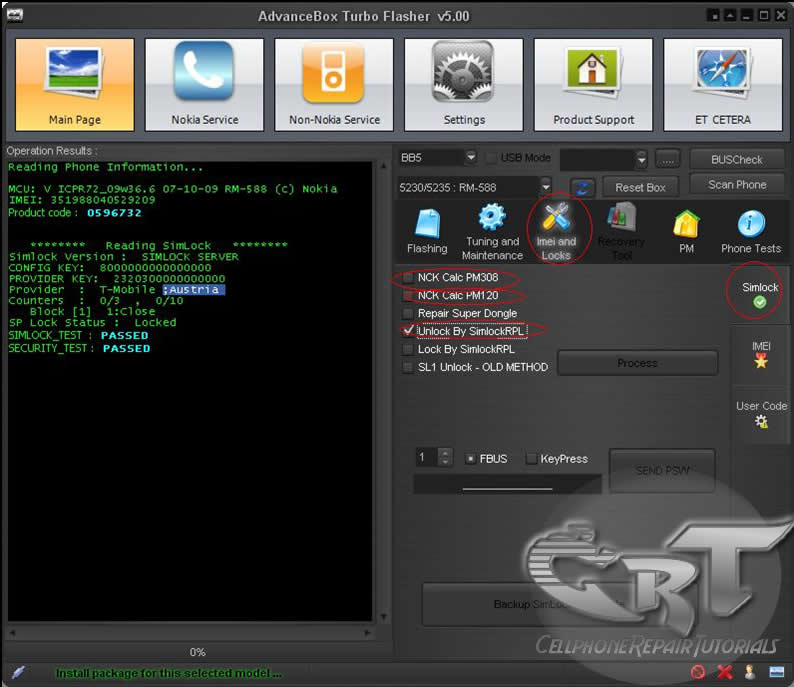Click the BUSCheck button
Viewport: 794px width, 687px height.
[x=736, y=160]
